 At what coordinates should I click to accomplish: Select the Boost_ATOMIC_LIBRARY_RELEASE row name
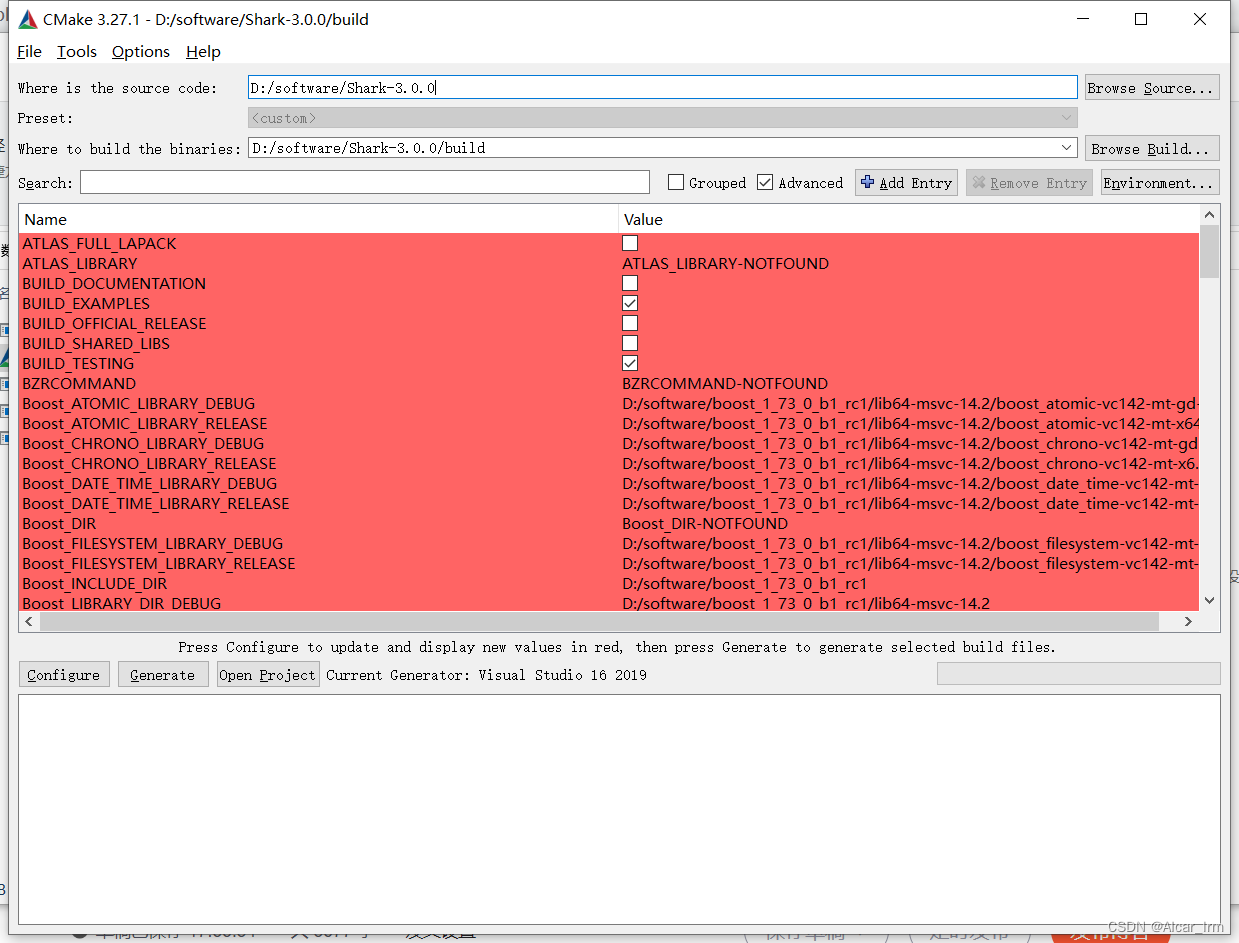[145, 423]
